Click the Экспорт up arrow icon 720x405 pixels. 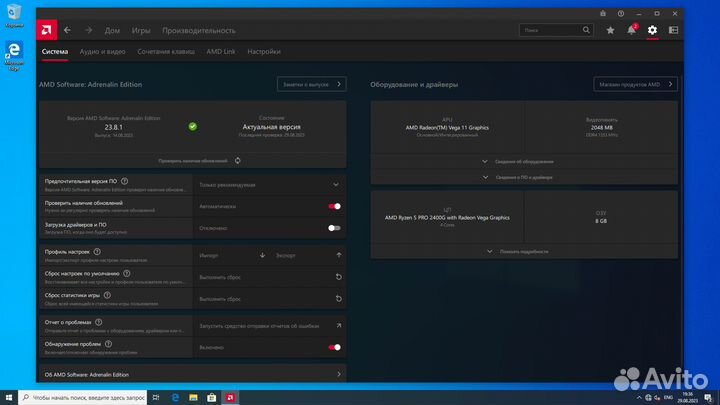pos(339,255)
